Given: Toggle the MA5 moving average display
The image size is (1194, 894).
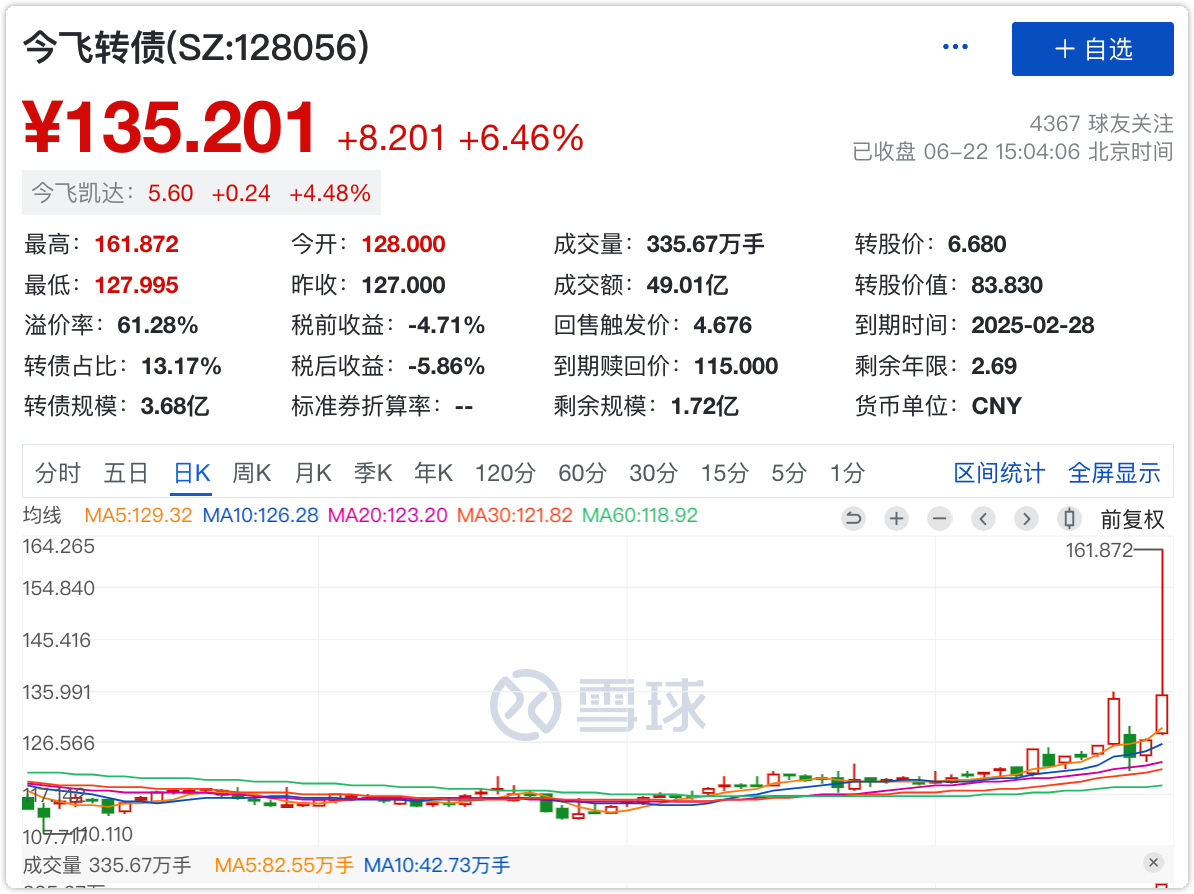Looking at the screenshot, I should (x=152, y=518).
